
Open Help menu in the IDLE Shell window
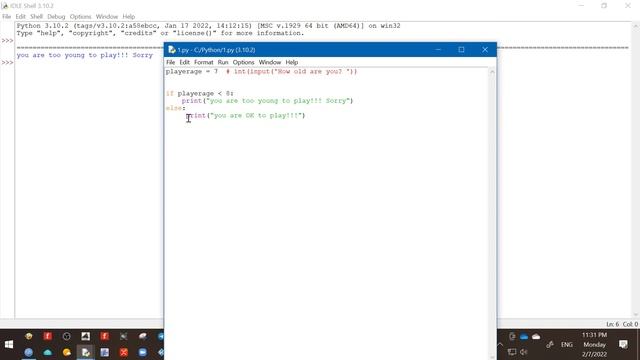tap(129, 17)
